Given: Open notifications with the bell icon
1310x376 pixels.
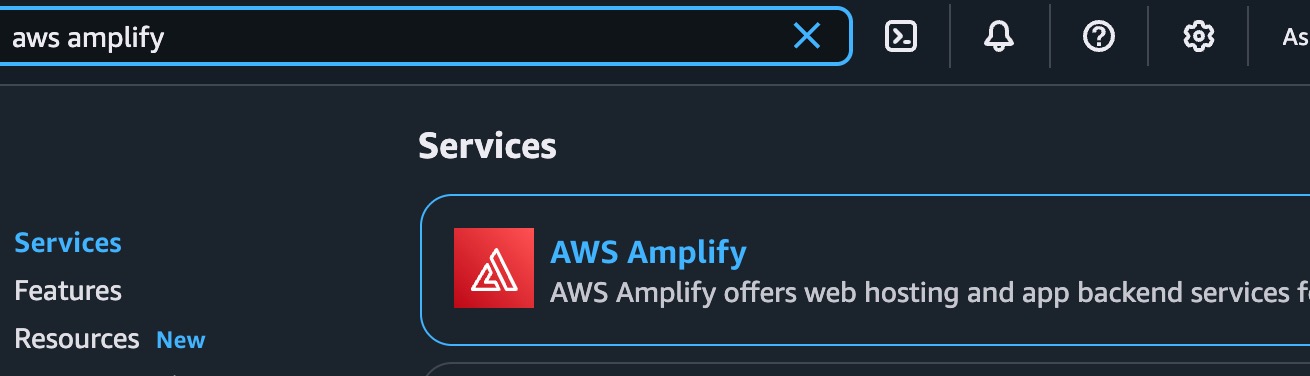Looking at the screenshot, I should (999, 37).
